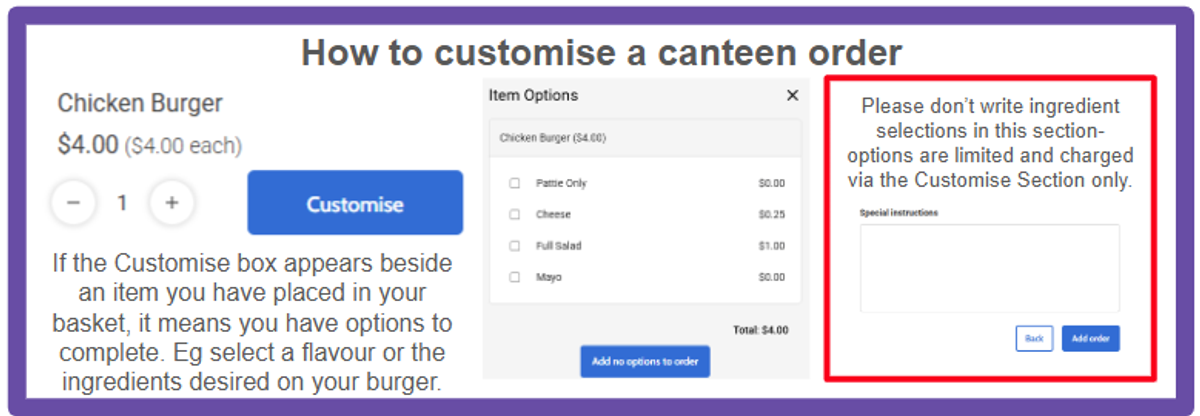Viewport: 1200px width, 416px height.
Task: Click the quantity value 1
Action: point(122,203)
